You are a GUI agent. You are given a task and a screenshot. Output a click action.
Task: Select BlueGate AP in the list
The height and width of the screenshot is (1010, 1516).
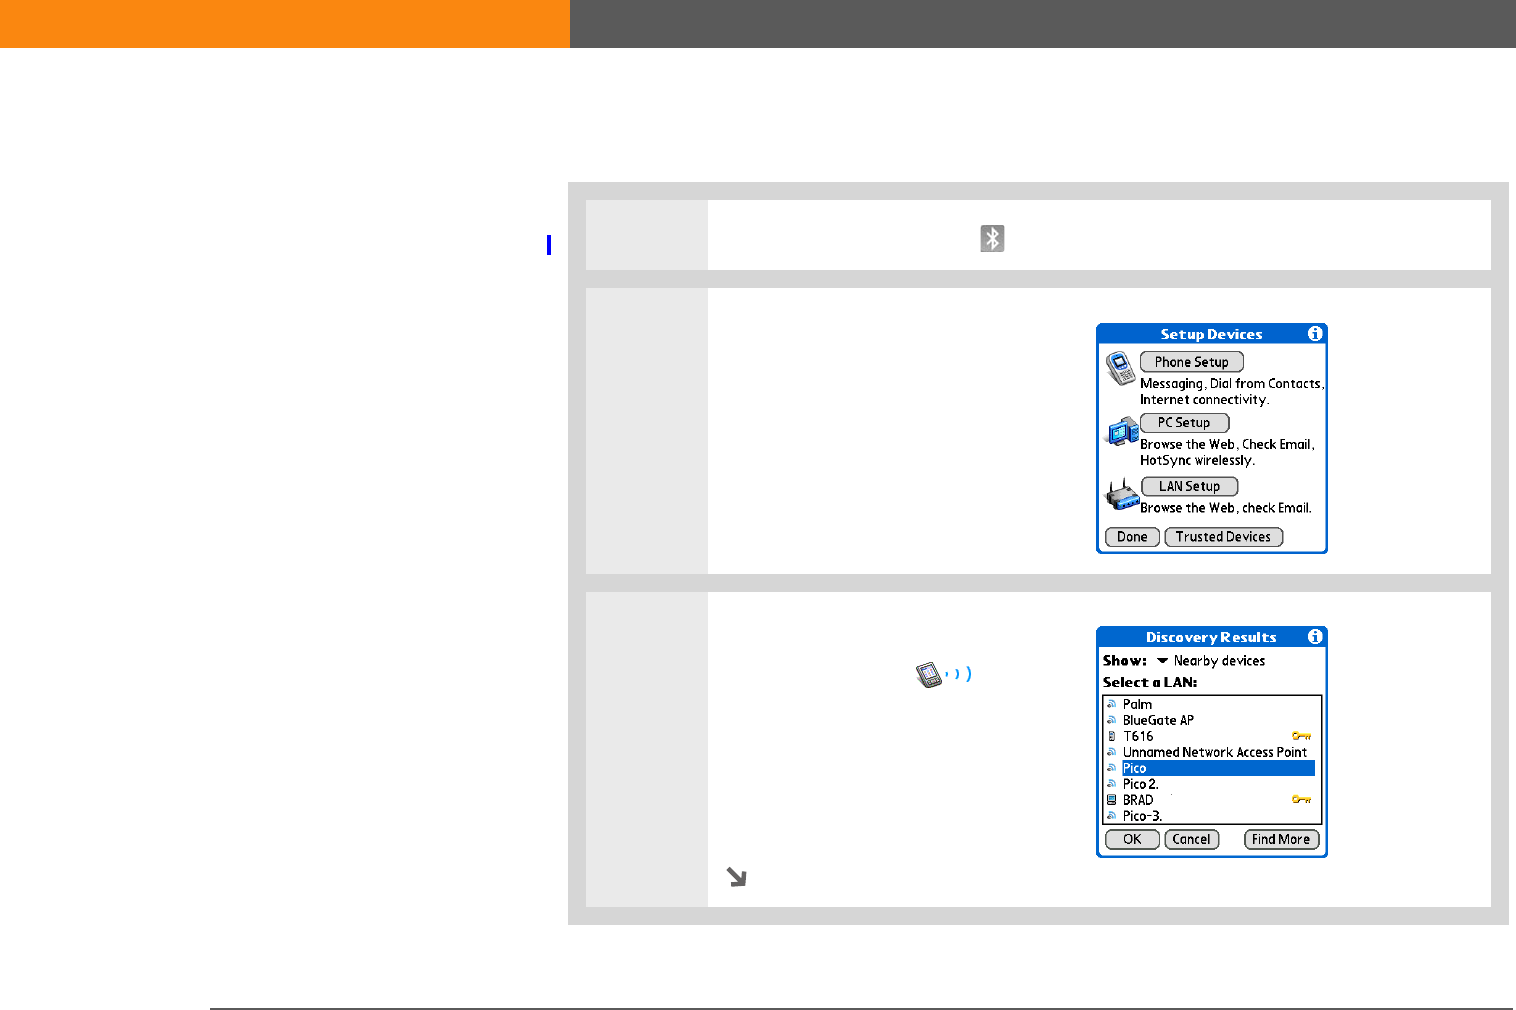pyautogui.click(x=1158, y=720)
